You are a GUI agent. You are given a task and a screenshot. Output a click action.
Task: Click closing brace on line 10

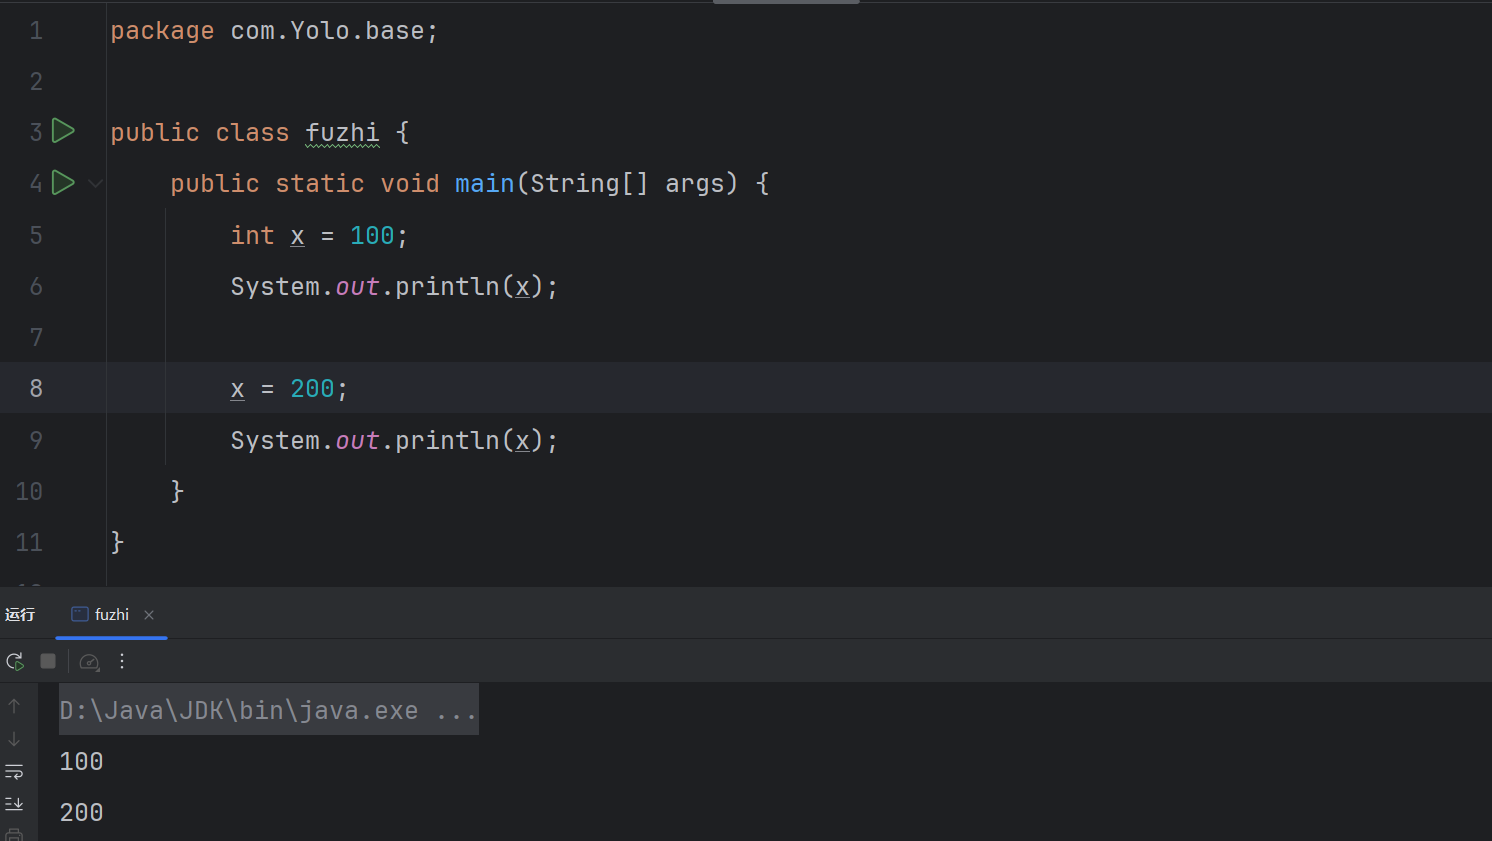coord(177,491)
